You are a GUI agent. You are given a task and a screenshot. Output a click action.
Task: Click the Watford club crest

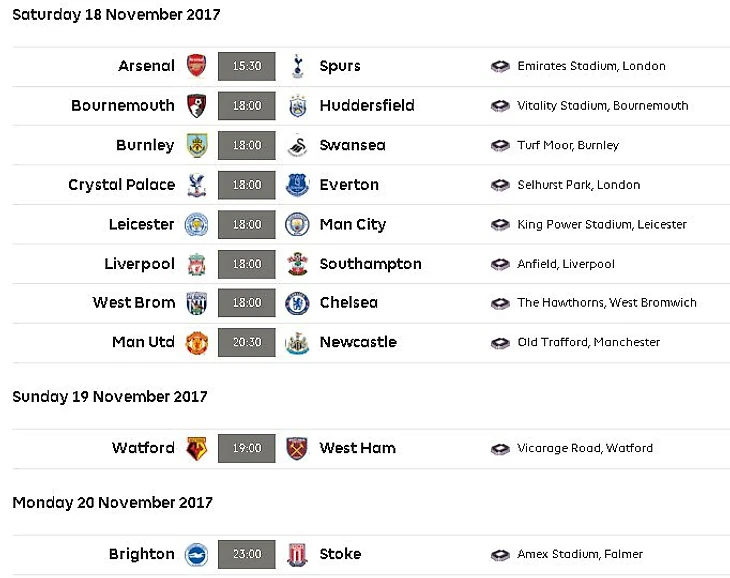click(x=196, y=448)
